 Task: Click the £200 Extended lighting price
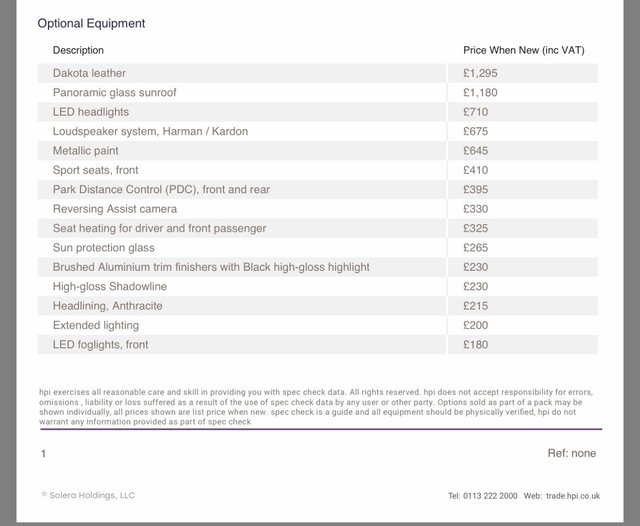click(x=475, y=325)
